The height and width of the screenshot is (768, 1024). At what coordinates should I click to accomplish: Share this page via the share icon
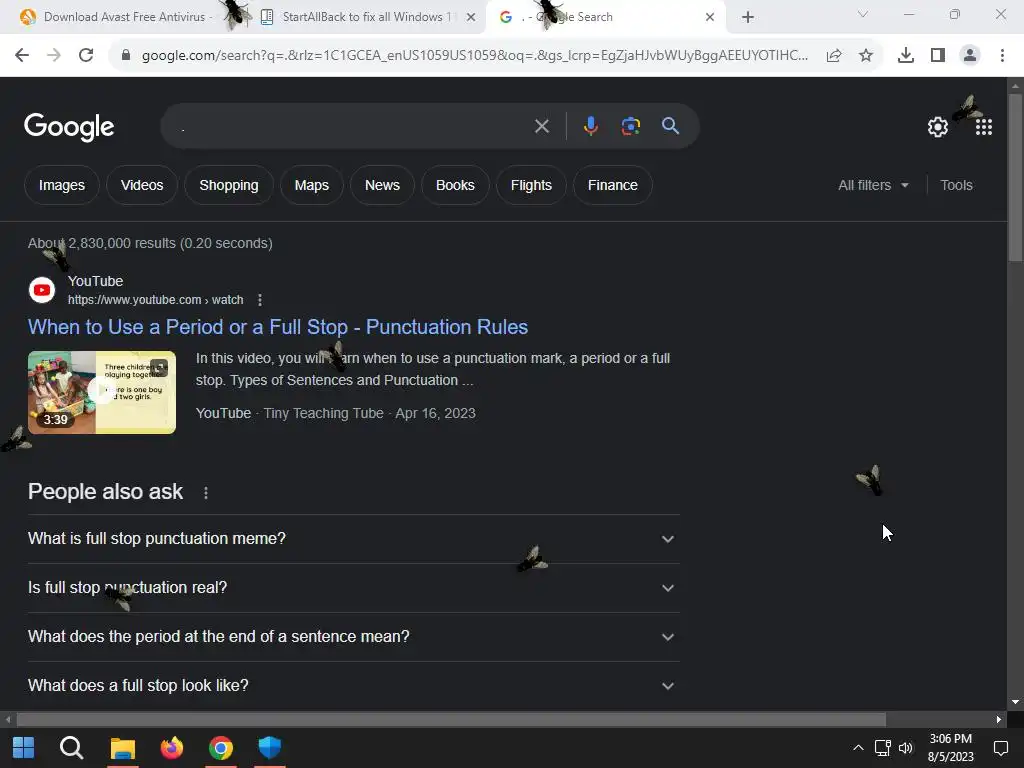834,56
